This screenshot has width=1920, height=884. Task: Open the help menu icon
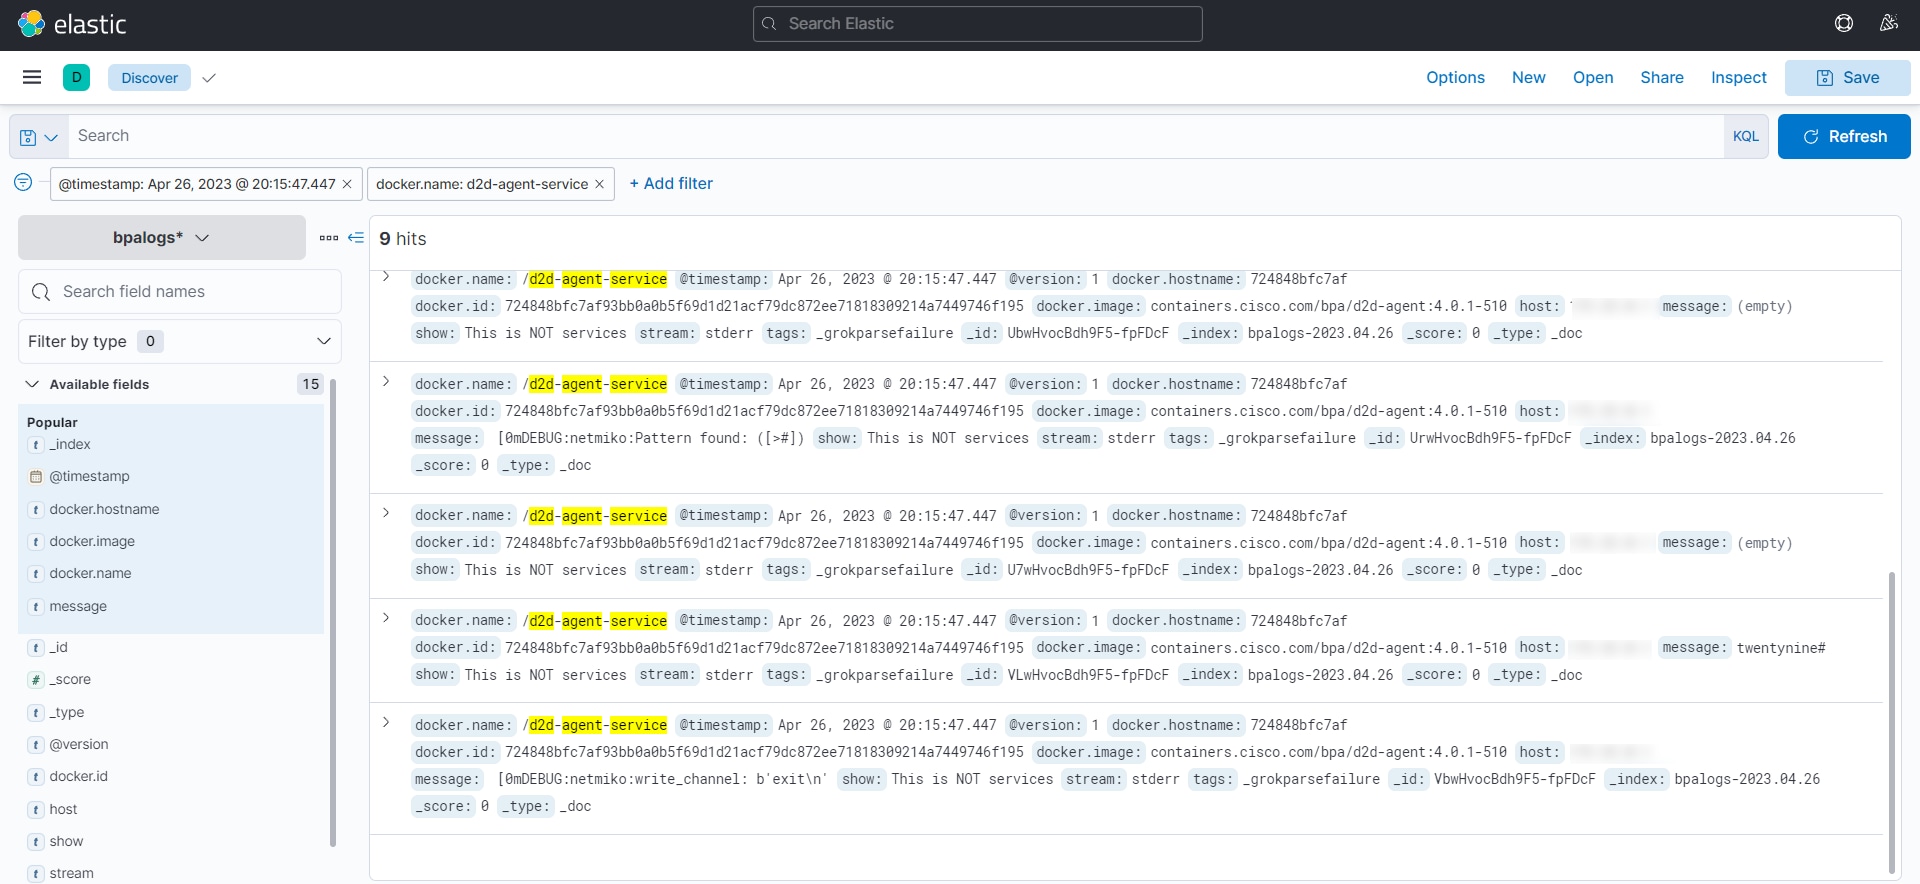point(1843,23)
